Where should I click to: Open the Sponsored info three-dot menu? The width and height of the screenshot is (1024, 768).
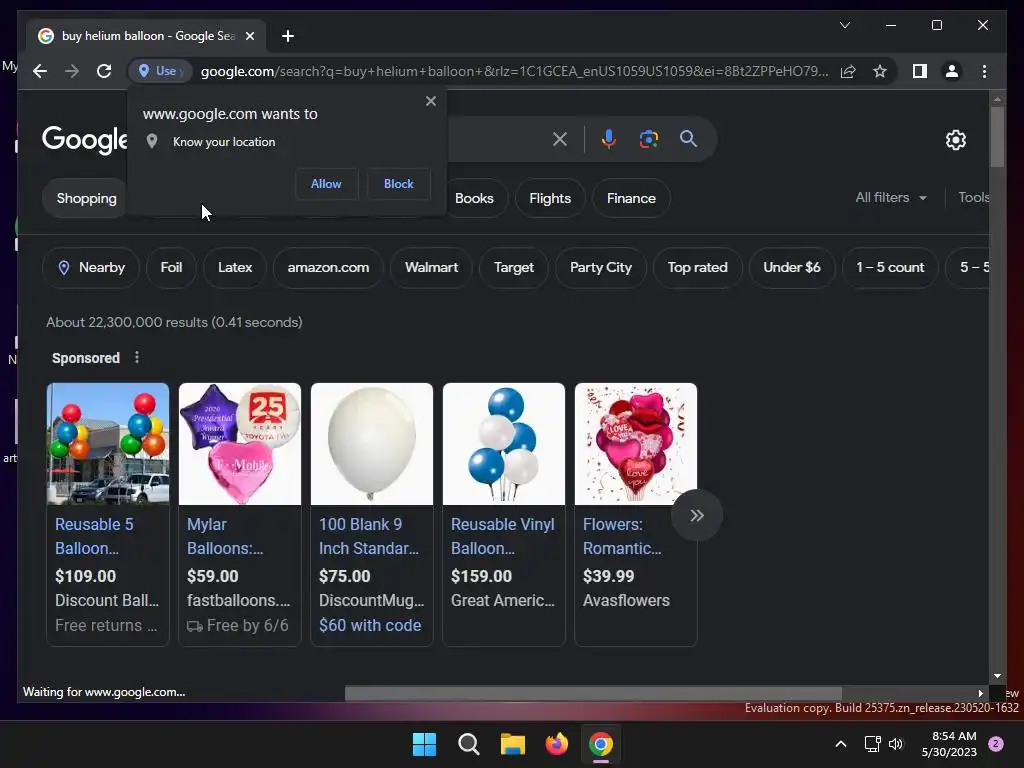pos(136,357)
